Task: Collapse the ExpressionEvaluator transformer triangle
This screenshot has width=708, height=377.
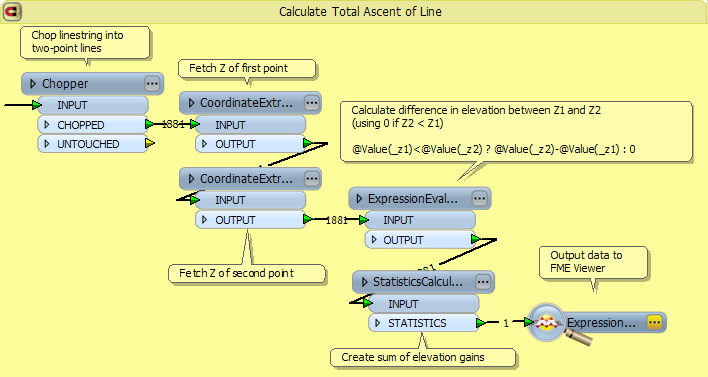Action: 359,199
